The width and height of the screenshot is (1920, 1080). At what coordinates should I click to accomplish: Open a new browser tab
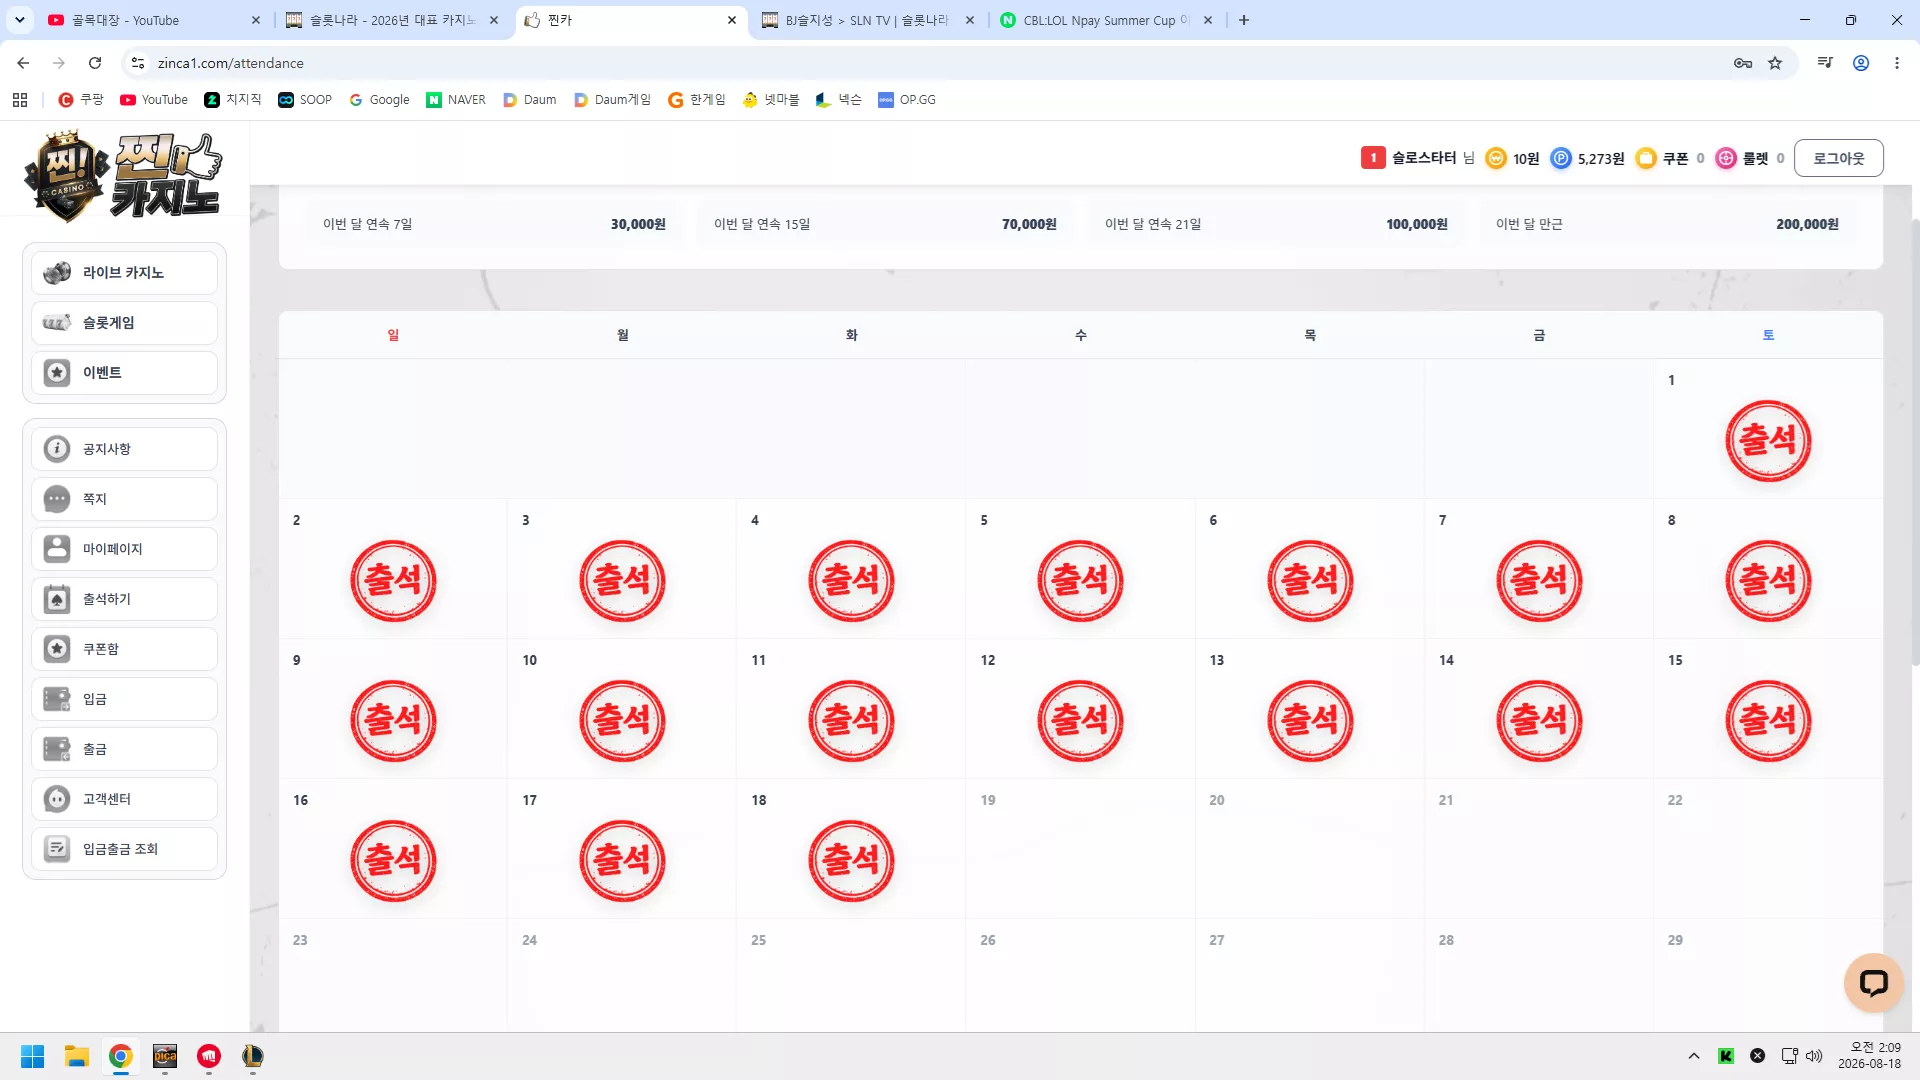pyautogui.click(x=1244, y=20)
